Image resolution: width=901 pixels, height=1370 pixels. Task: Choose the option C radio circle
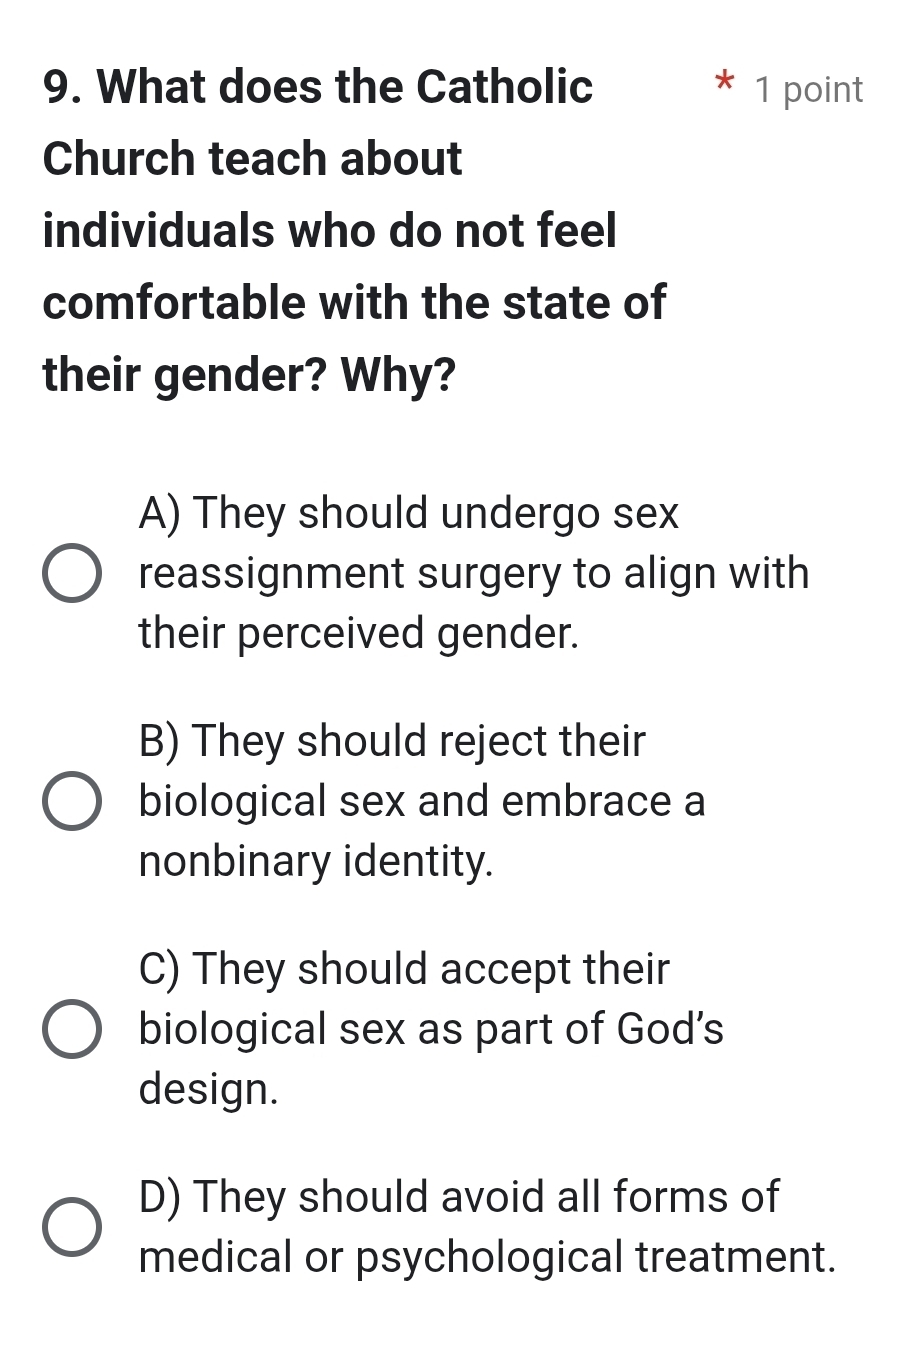[72, 1029]
